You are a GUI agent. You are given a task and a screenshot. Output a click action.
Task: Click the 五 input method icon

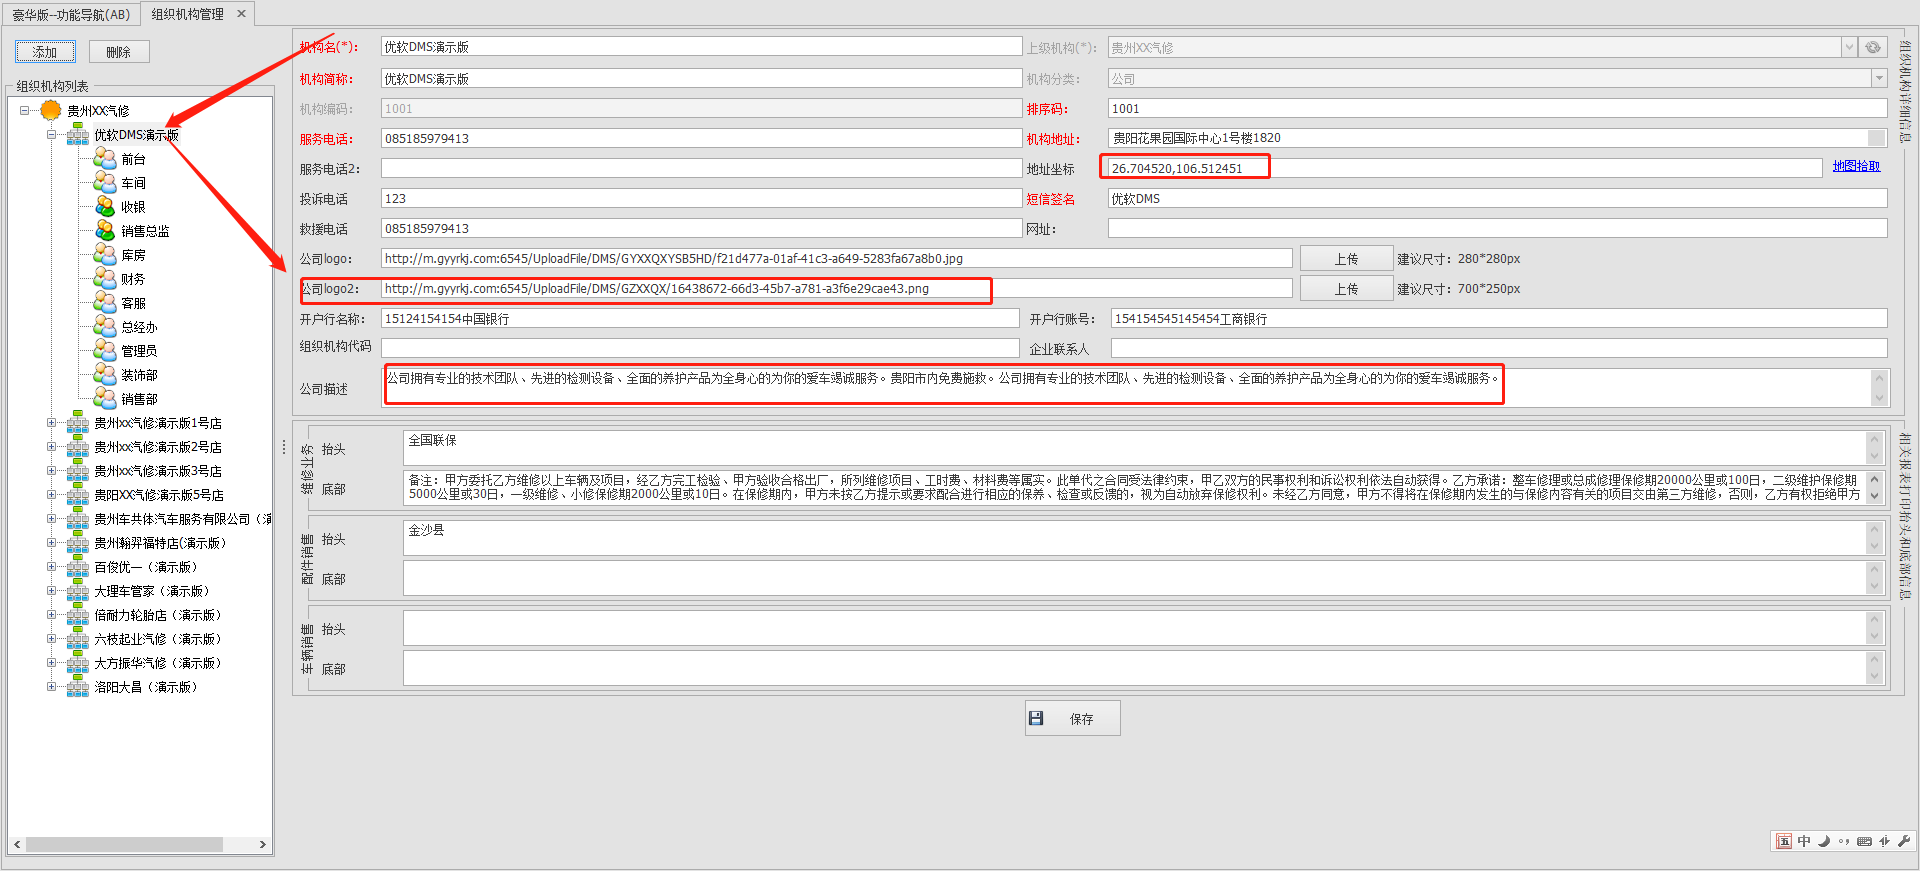tap(1784, 841)
